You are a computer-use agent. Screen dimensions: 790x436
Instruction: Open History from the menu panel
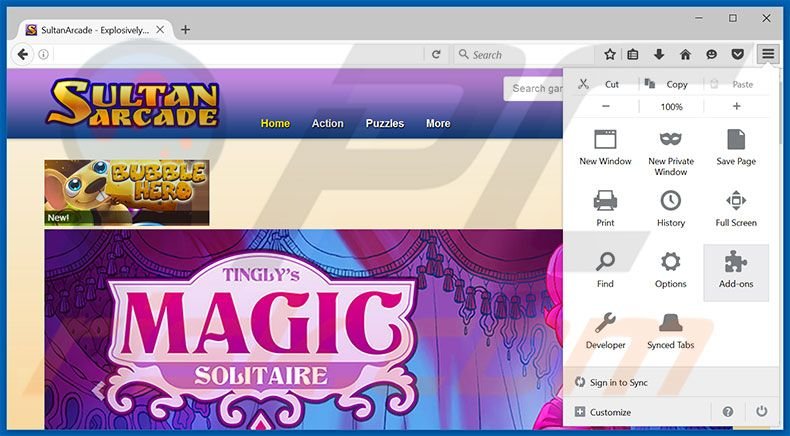(671, 209)
